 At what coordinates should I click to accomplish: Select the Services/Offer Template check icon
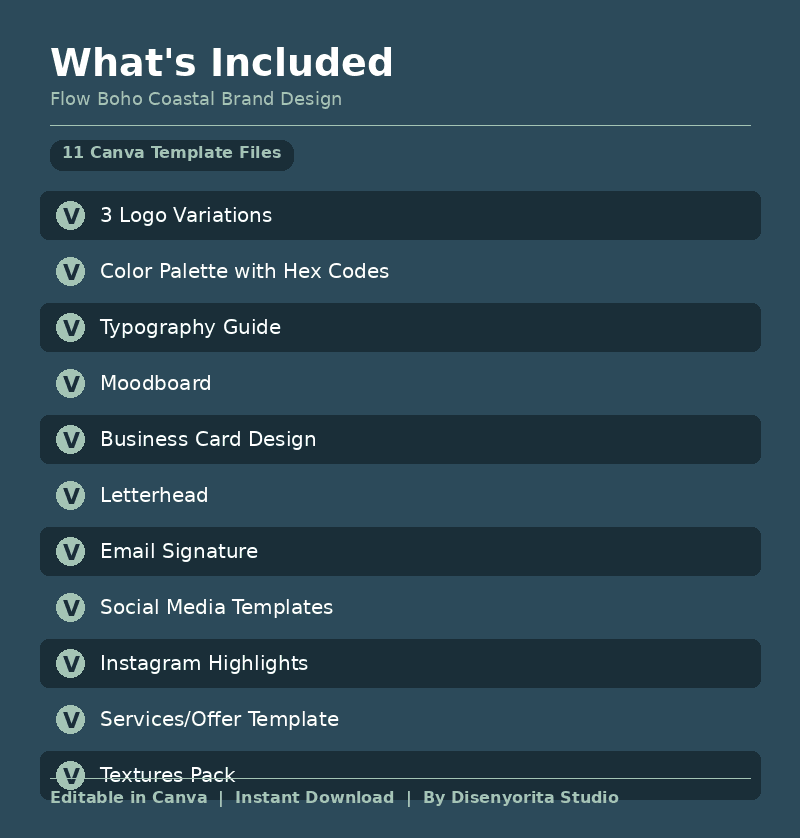(70, 719)
